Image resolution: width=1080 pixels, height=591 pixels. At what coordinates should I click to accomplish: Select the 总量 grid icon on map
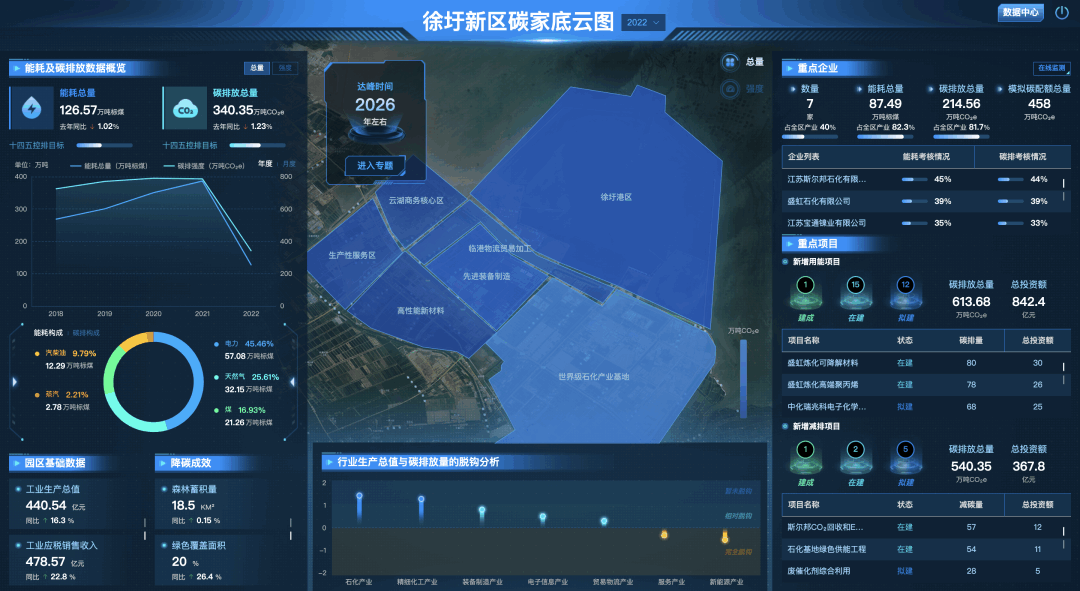tap(731, 62)
